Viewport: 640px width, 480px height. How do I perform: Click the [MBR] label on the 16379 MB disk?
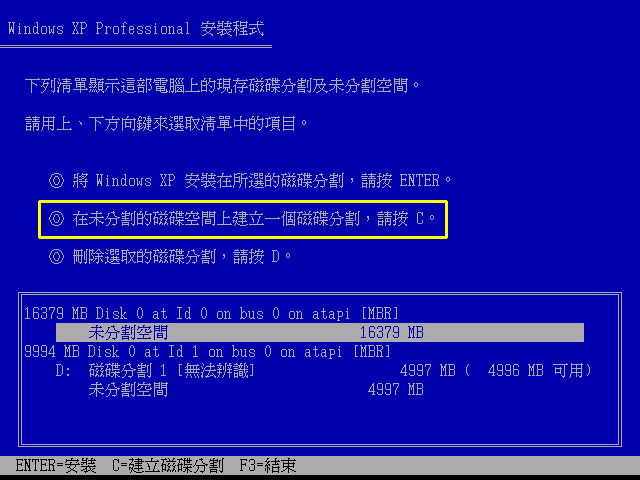(380, 313)
